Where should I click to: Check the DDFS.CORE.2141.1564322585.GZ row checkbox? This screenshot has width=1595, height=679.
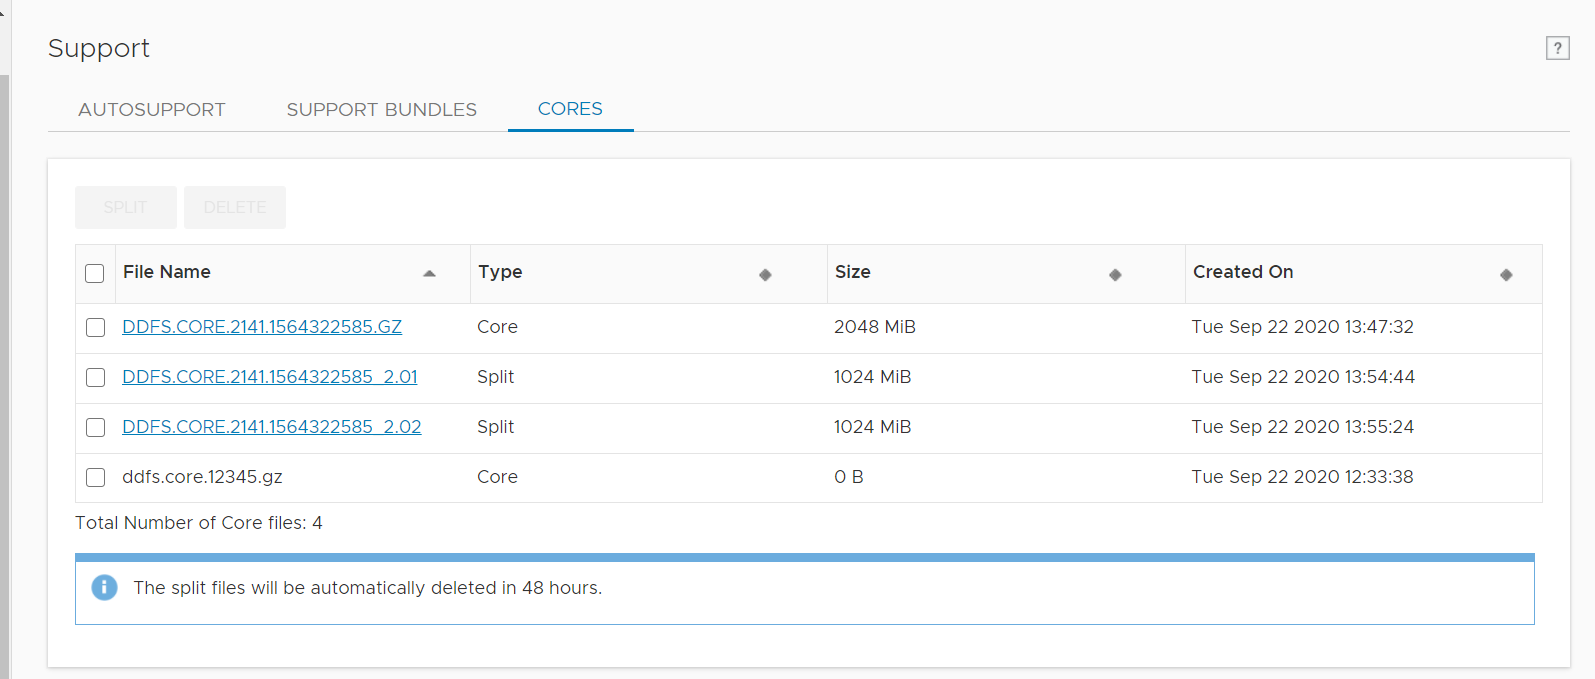click(x=95, y=328)
